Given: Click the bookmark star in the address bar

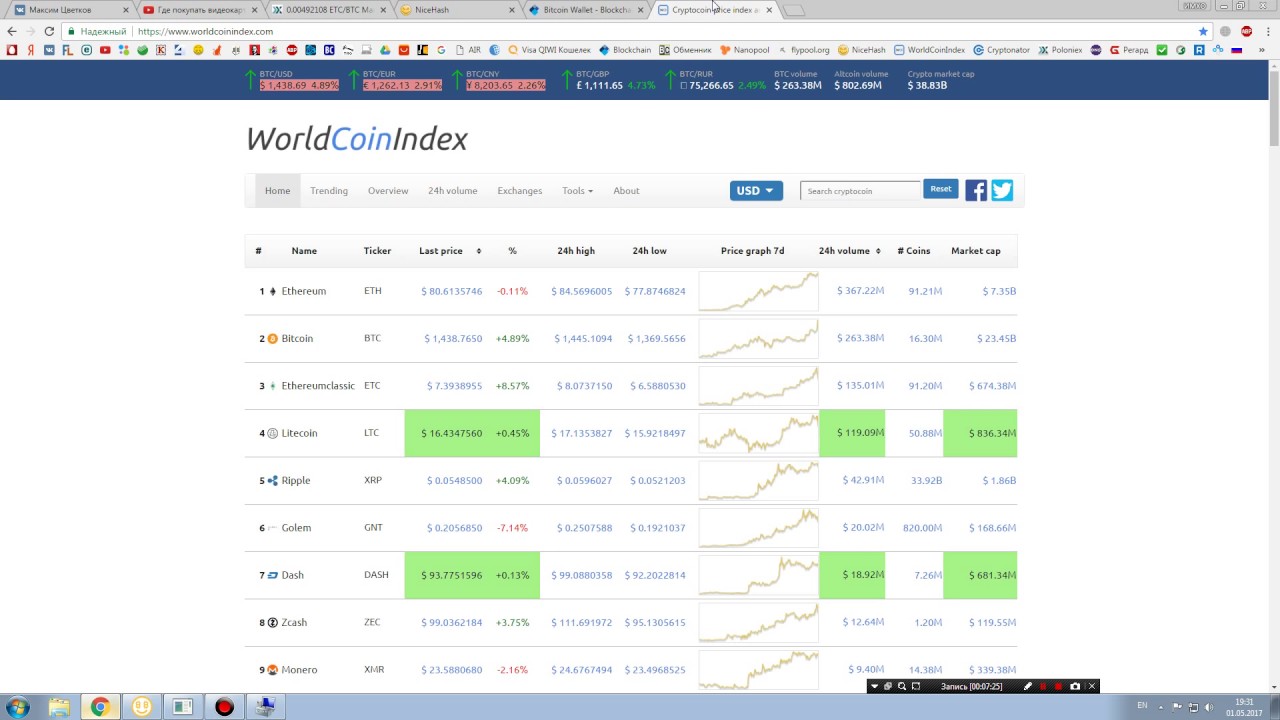Looking at the screenshot, I should click(x=1203, y=31).
